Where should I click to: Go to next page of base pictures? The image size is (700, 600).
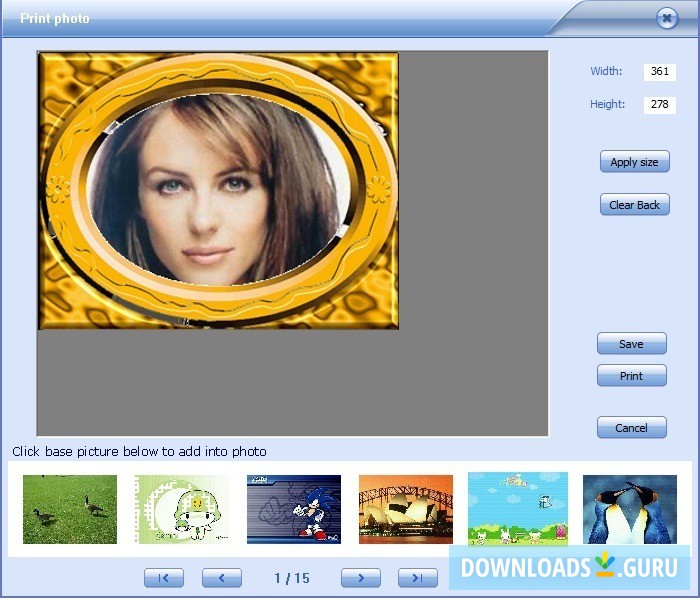[361, 578]
